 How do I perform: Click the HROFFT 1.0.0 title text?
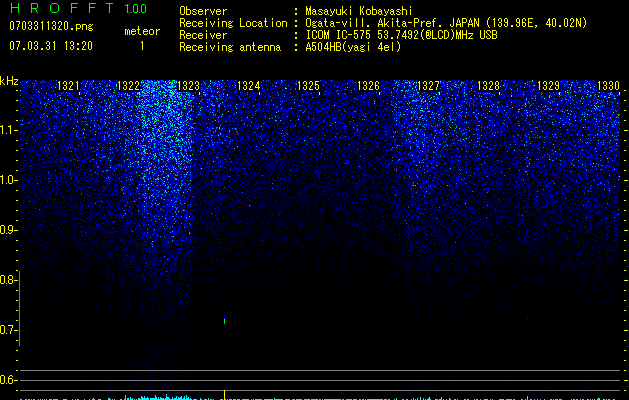tap(78, 8)
